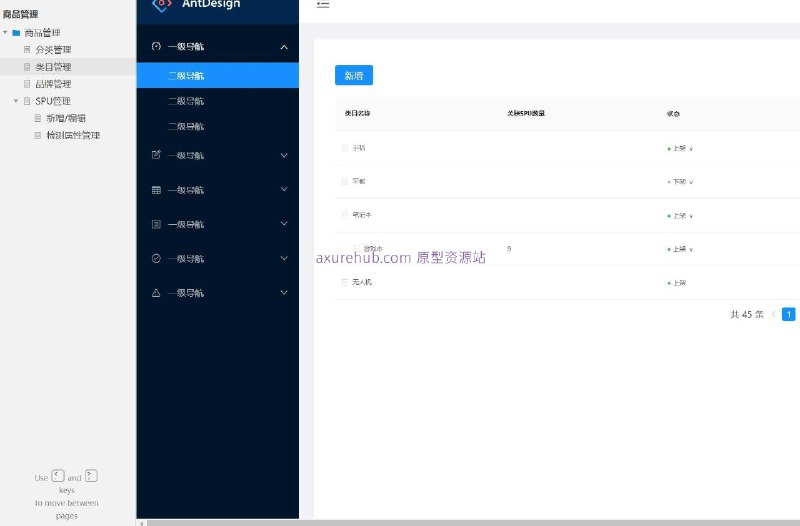Click the page icon next to 分类管理

[x=27, y=49]
